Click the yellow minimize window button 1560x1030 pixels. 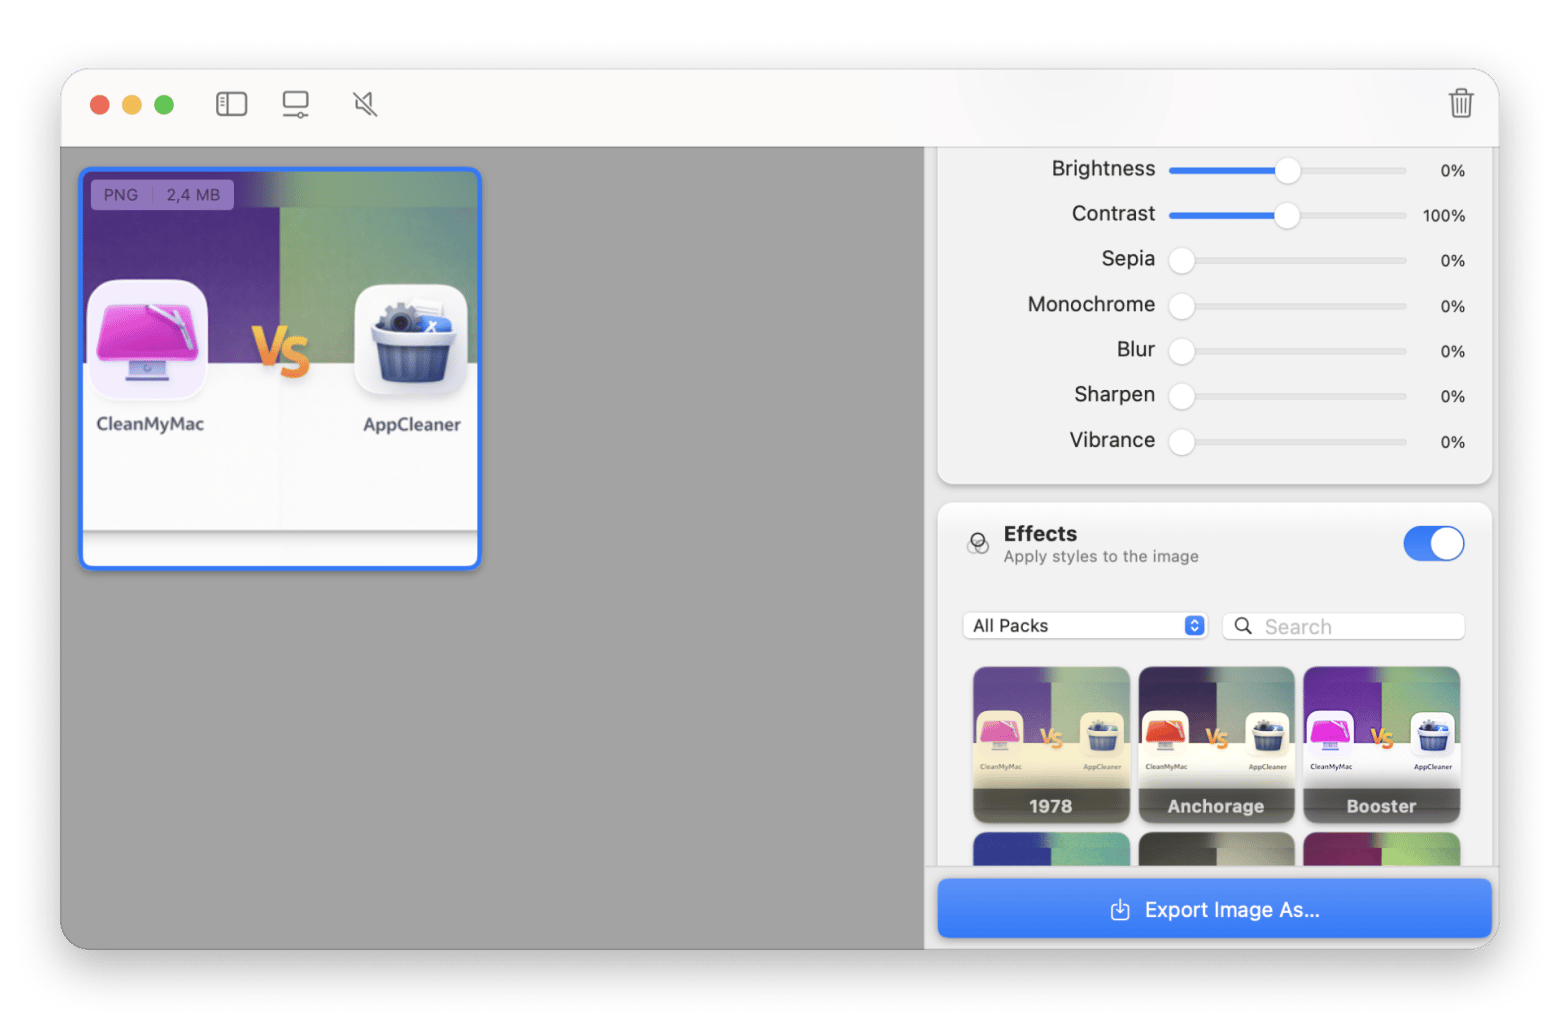point(132,105)
